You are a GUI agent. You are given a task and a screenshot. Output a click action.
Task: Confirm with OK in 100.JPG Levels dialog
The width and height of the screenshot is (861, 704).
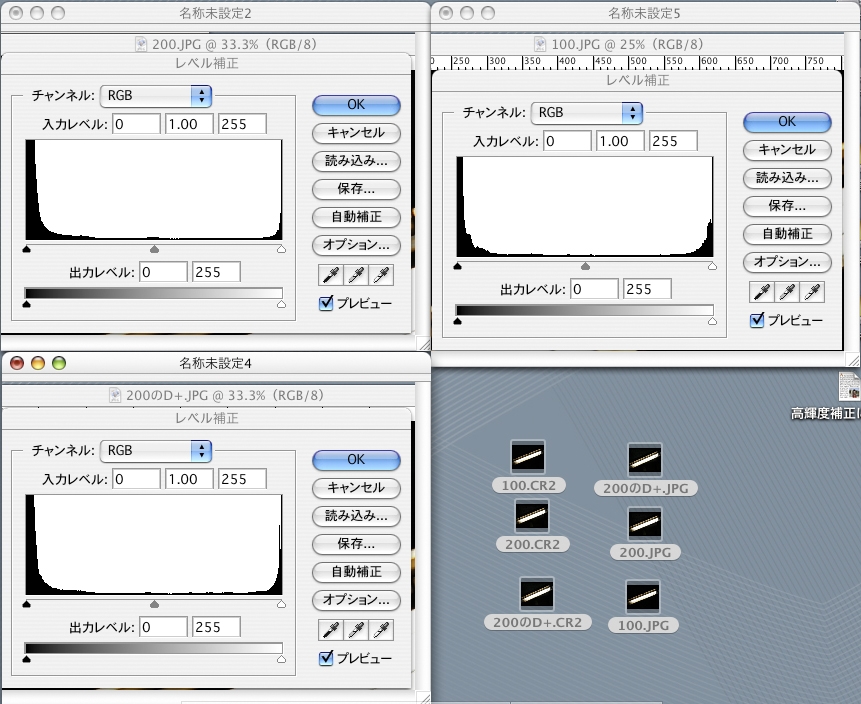(x=787, y=122)
